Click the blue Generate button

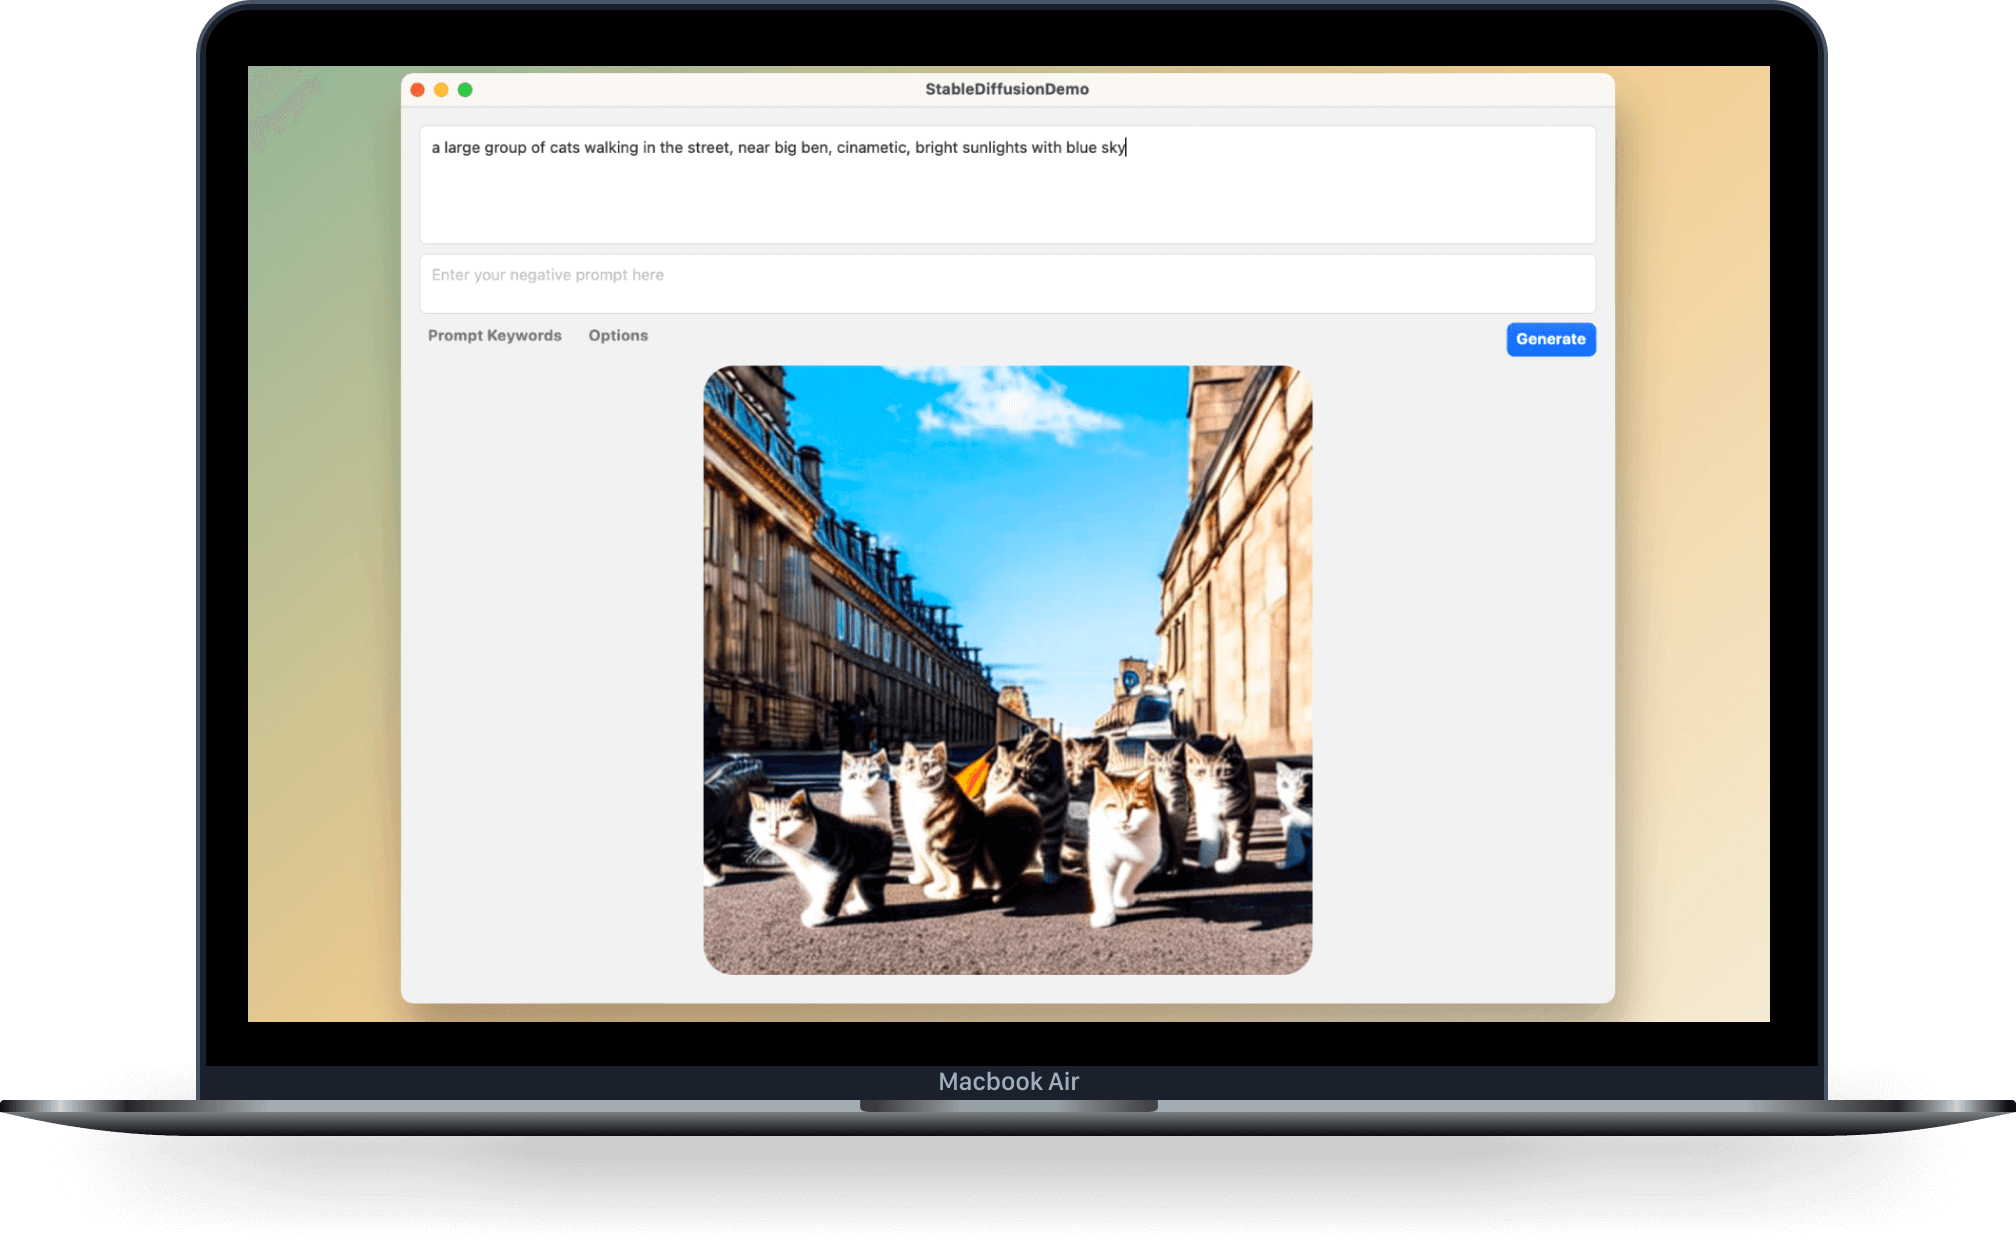[x=1550, y=339]
